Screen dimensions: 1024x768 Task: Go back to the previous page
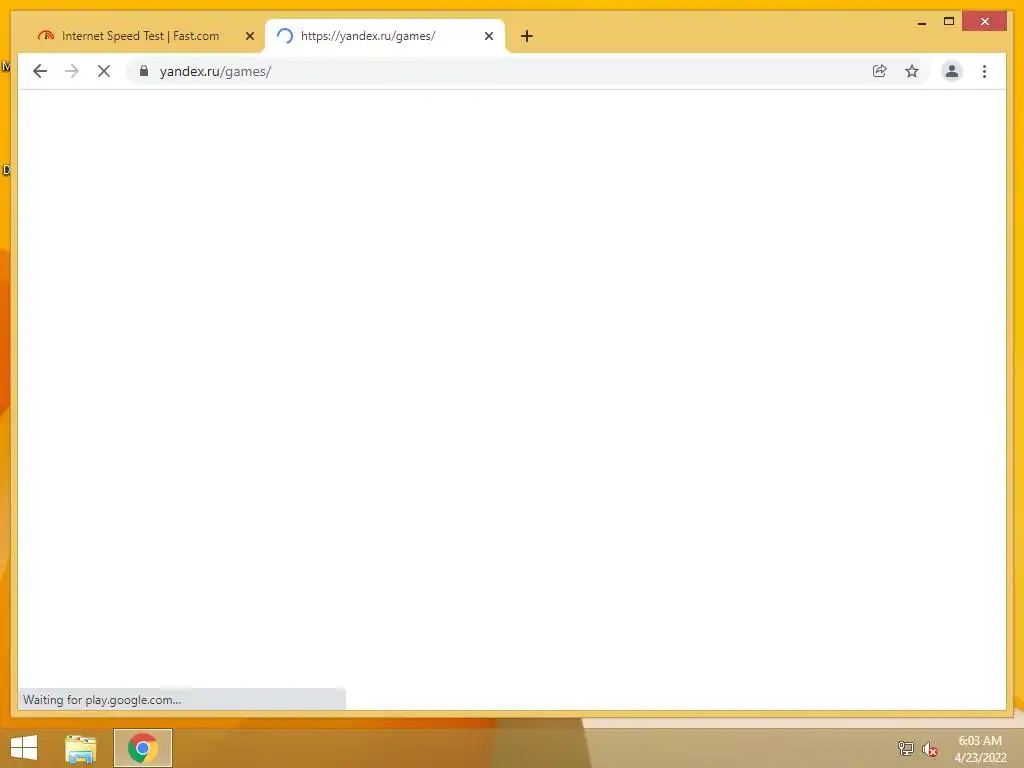(40, 71)
